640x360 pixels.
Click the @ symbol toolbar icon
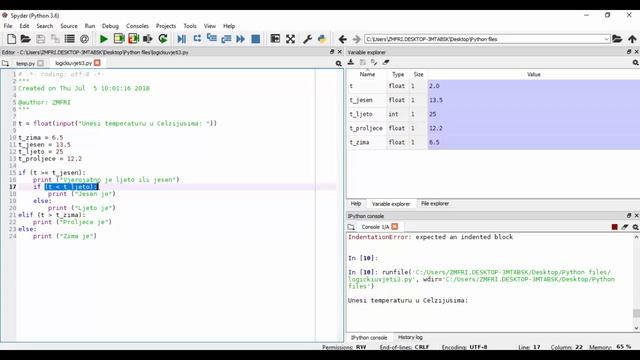[x=84, y=39]
